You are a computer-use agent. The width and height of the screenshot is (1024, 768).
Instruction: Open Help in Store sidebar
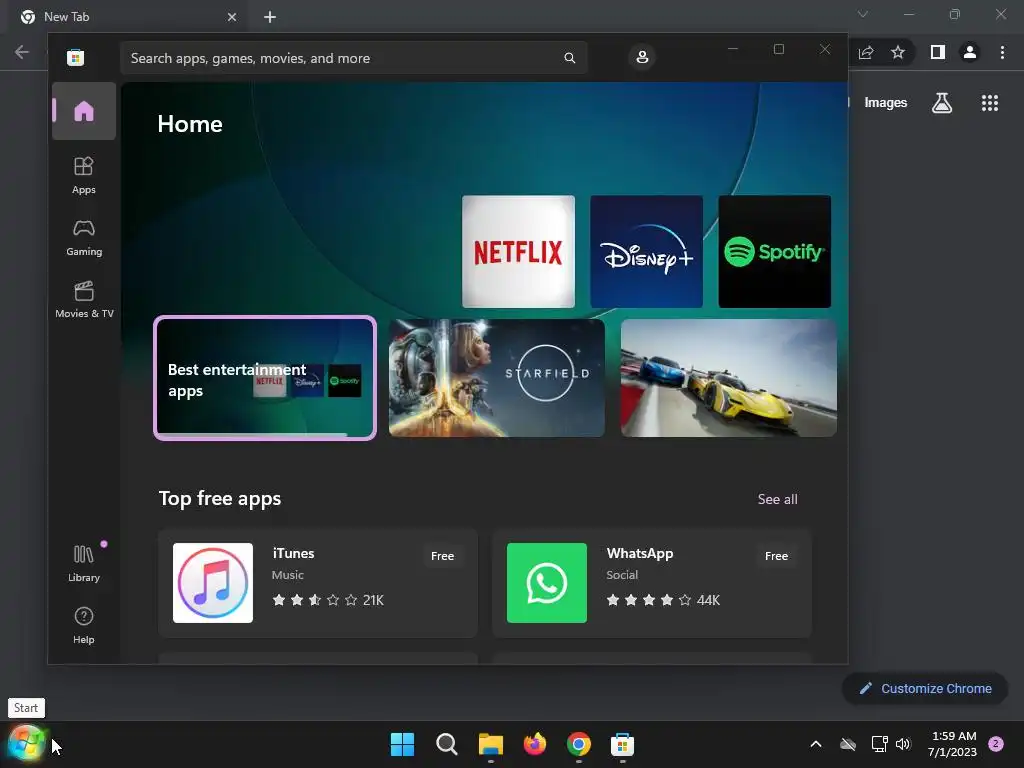pyautogui.click(x=84, y=626)
